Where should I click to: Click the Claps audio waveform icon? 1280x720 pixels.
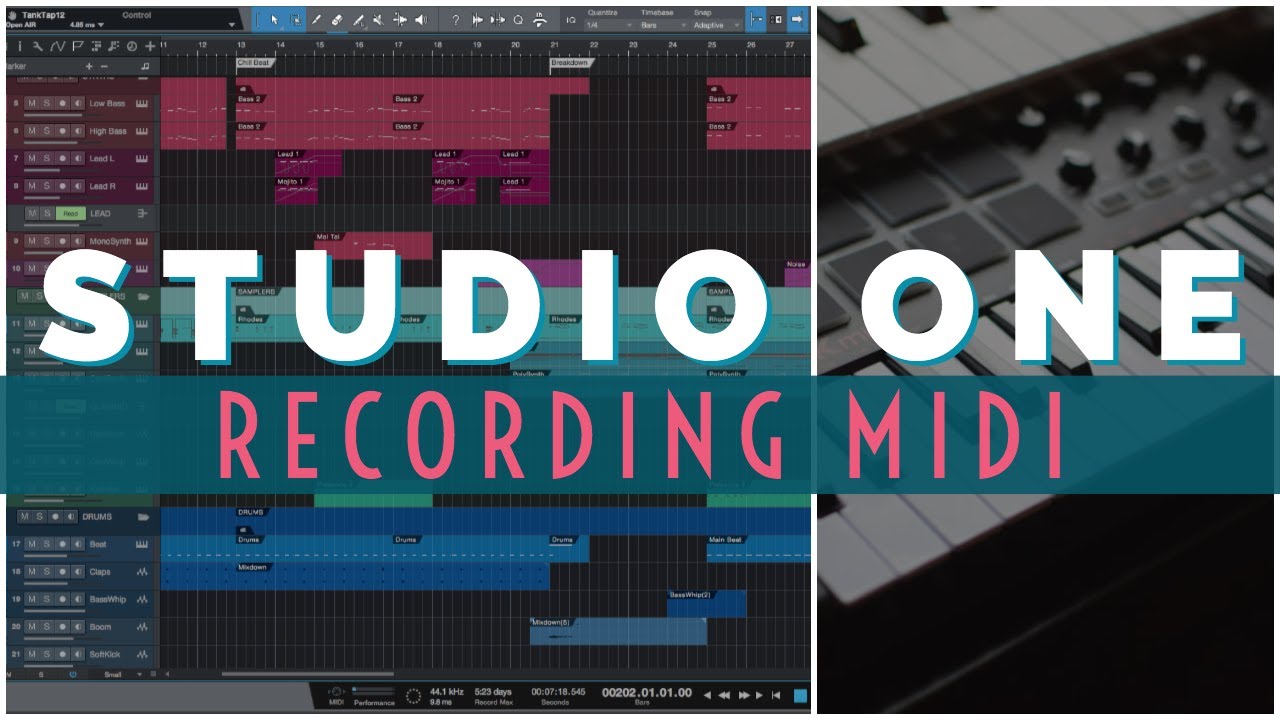tap(142, 572)
